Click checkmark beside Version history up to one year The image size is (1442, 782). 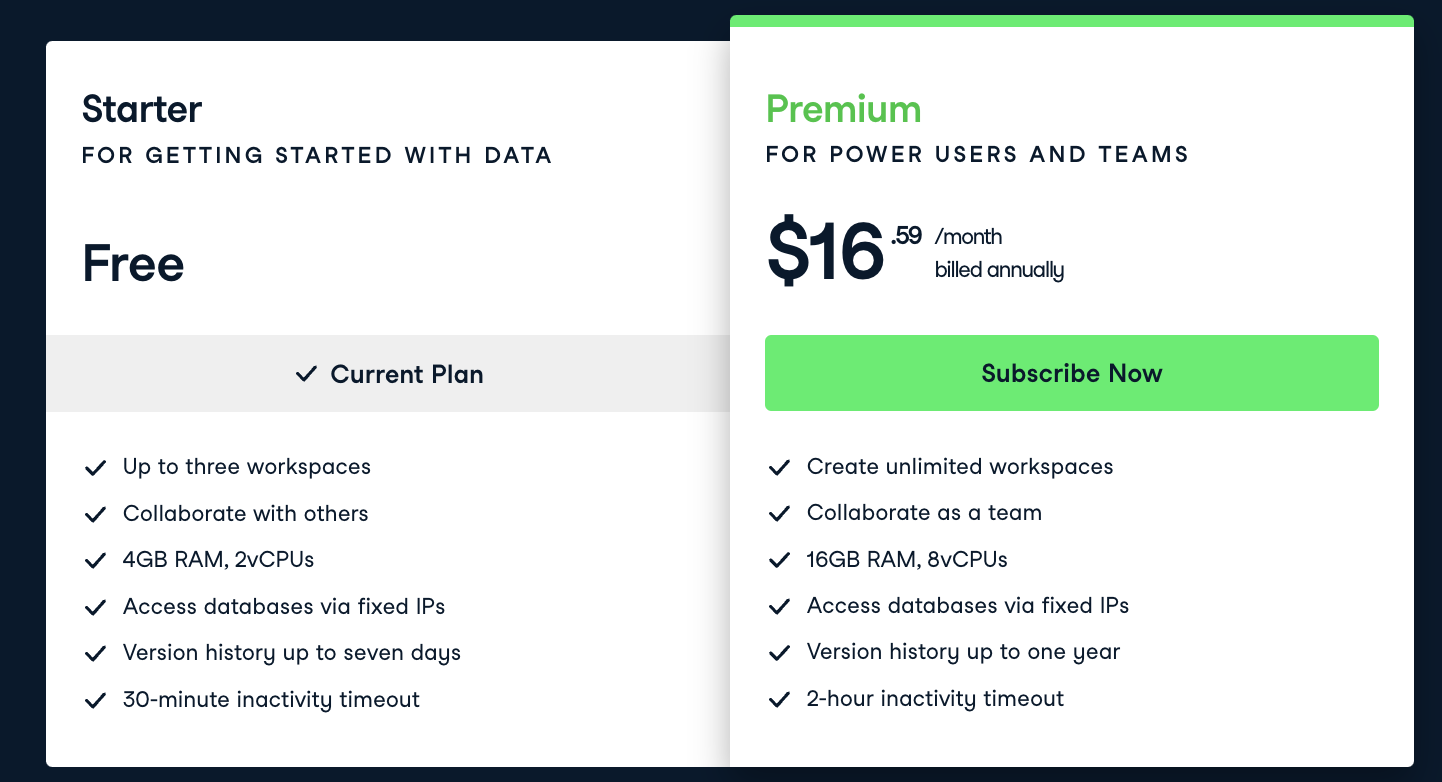[x=779, y=653]
